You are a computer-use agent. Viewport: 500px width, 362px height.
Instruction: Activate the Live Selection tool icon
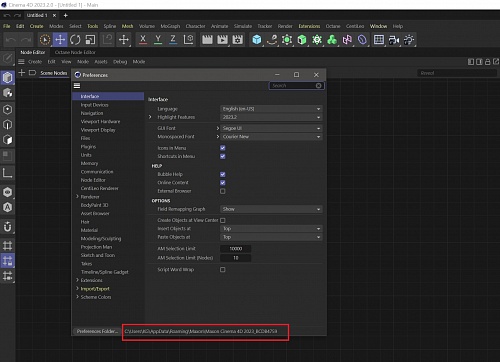[45, 40]
